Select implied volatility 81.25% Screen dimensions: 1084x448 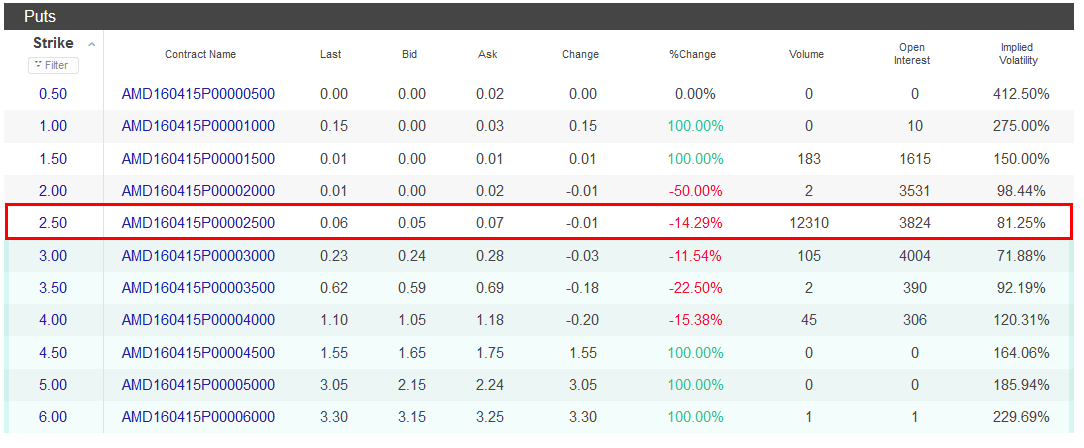[x=1019, y=223]
